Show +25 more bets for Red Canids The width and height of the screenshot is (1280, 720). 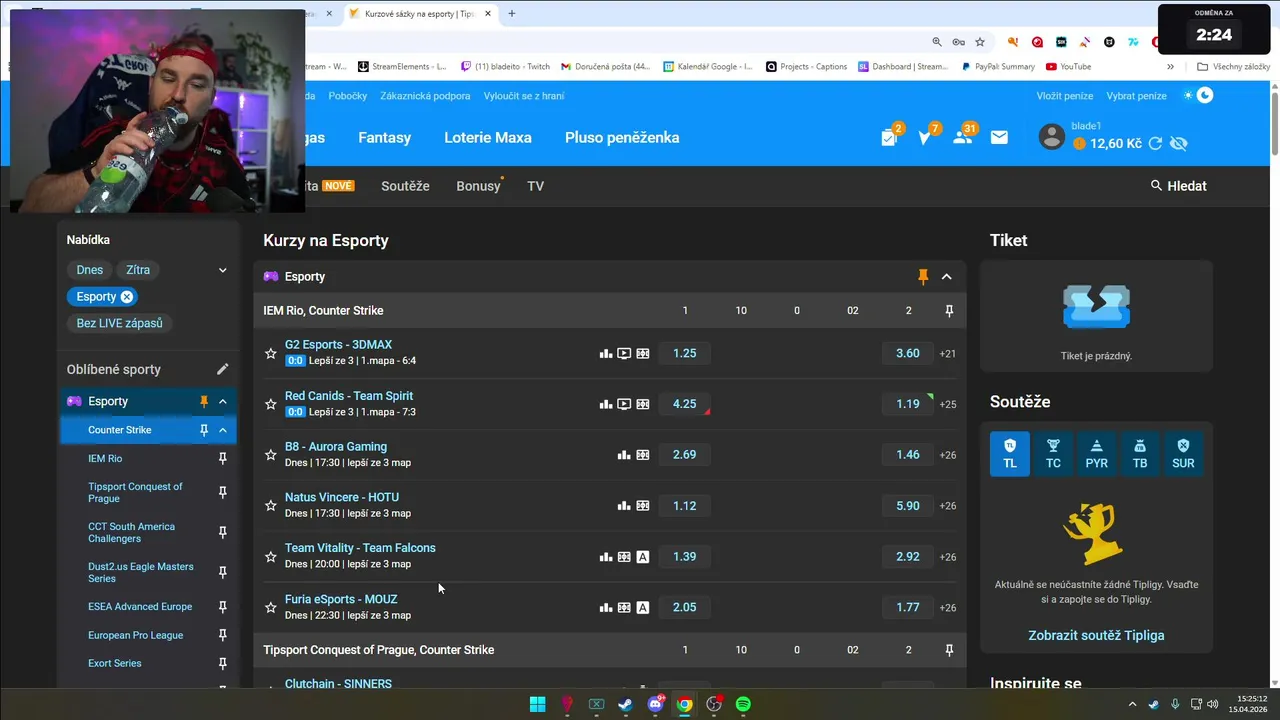coord(948,405)
